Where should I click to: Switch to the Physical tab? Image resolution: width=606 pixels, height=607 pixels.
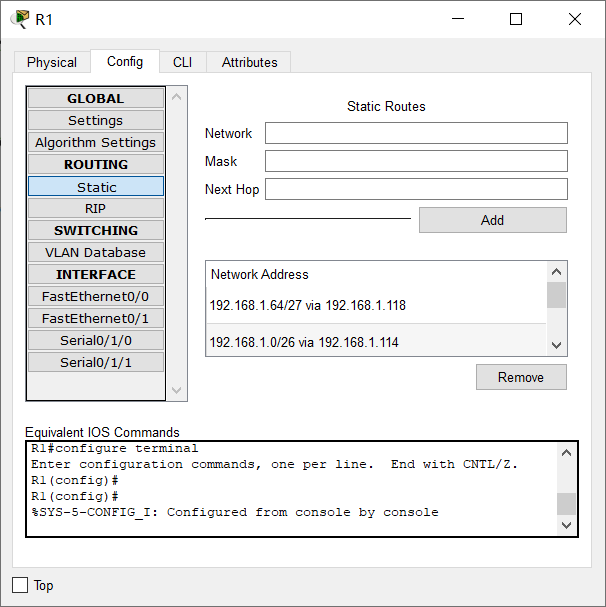pos(52,62)
